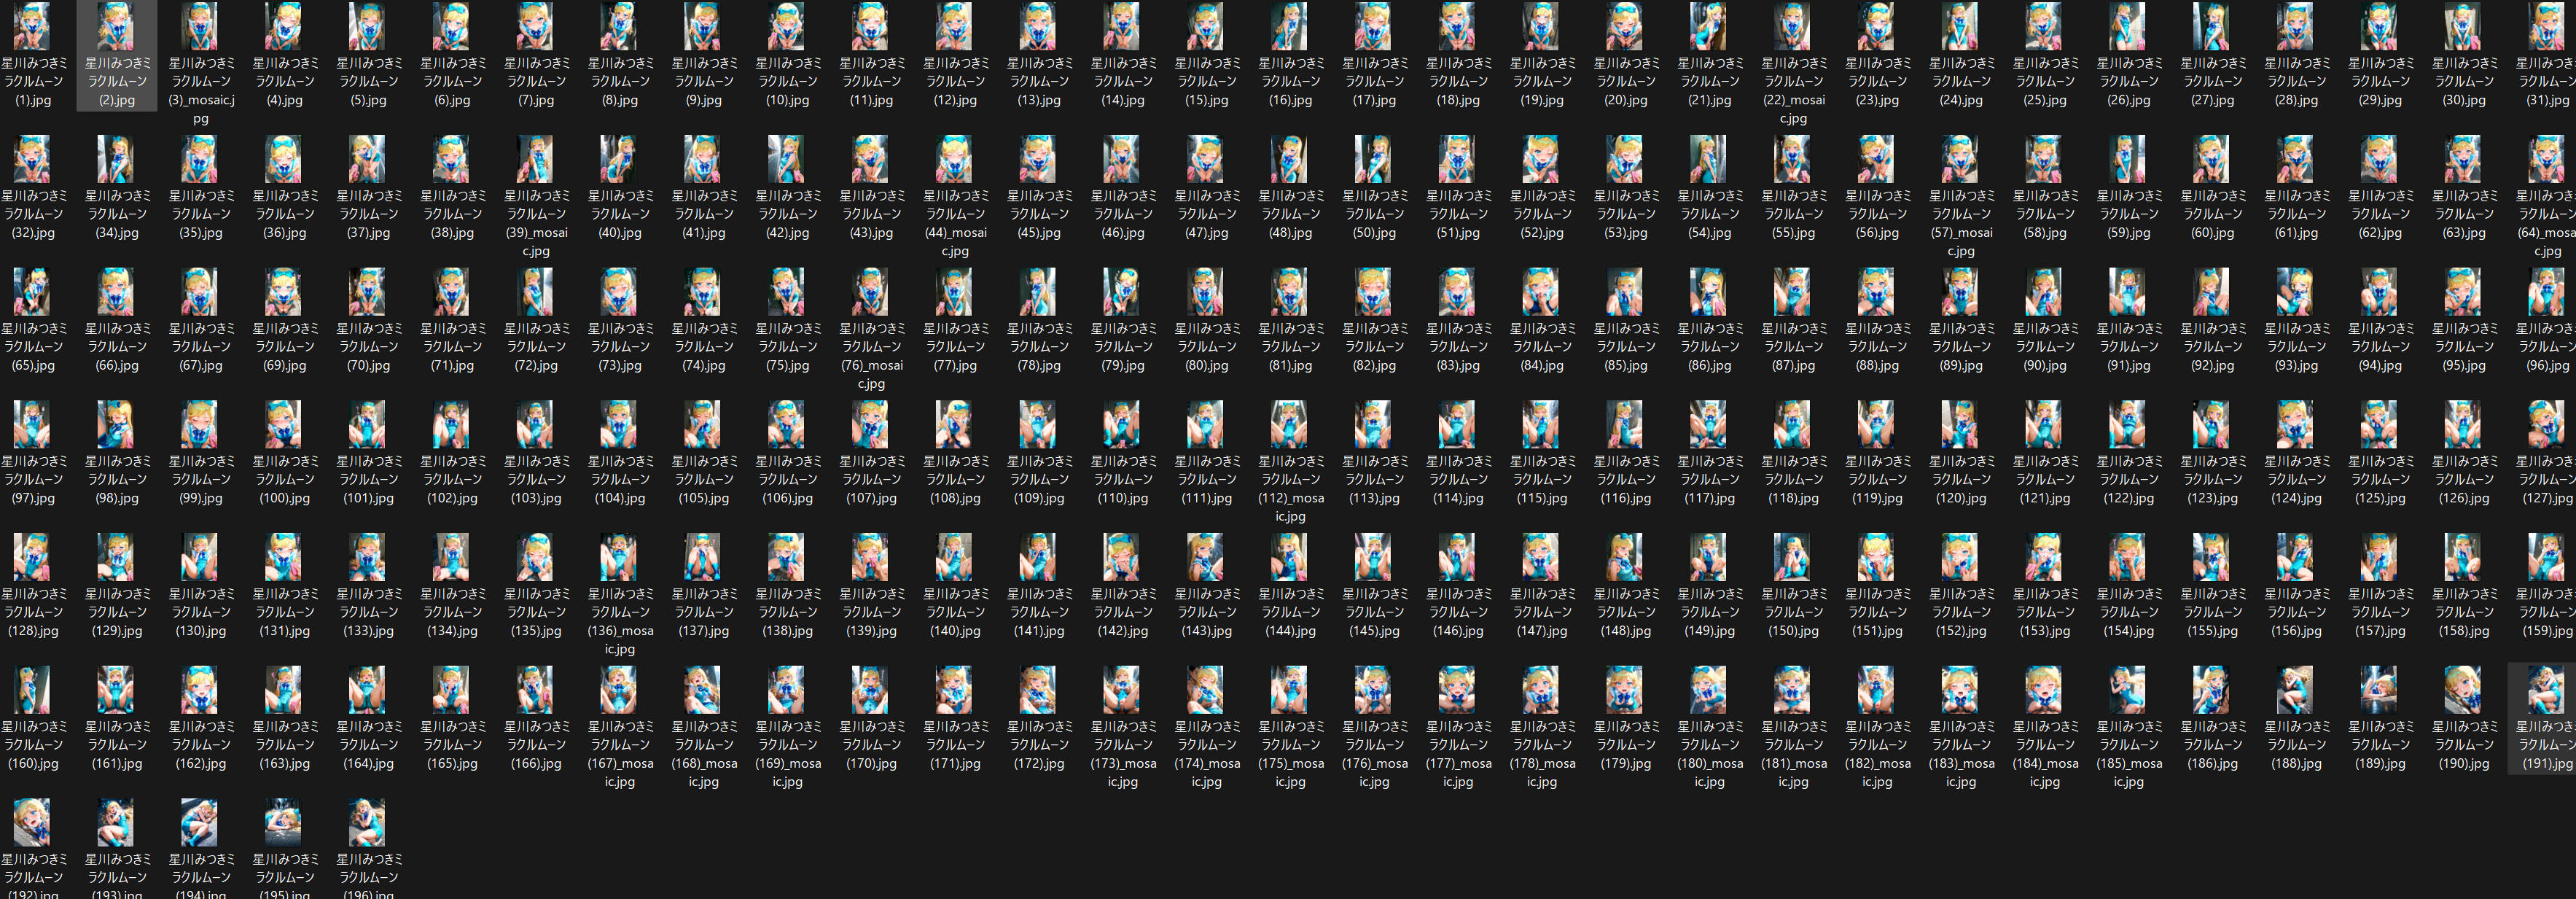Select the thumbnail of (62).jpg
The width and height of the screenshot is (2576, 899).
(2380, 159)
